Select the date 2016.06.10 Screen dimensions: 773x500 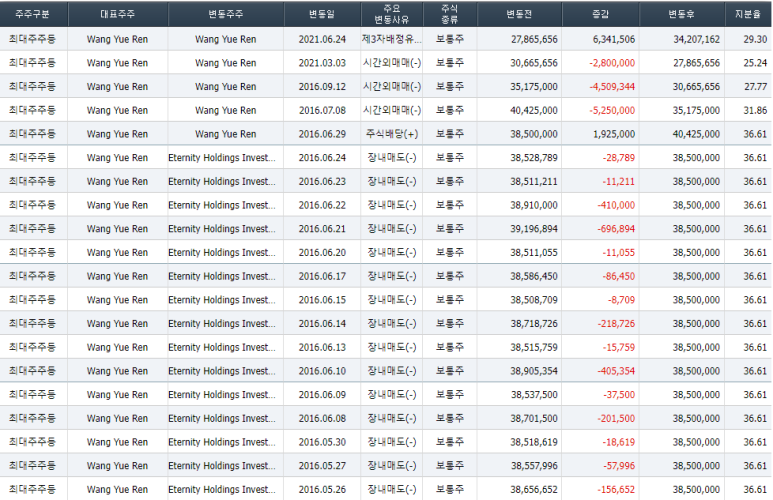(x=322, y=371)
